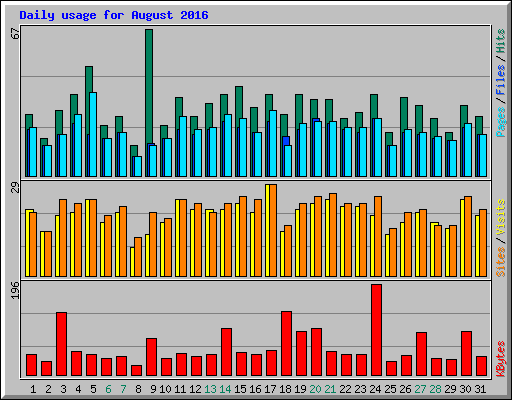Click day label '24' on x-axis
The width and height of the screenshot is (512, 400).
(x=375, y=389)
